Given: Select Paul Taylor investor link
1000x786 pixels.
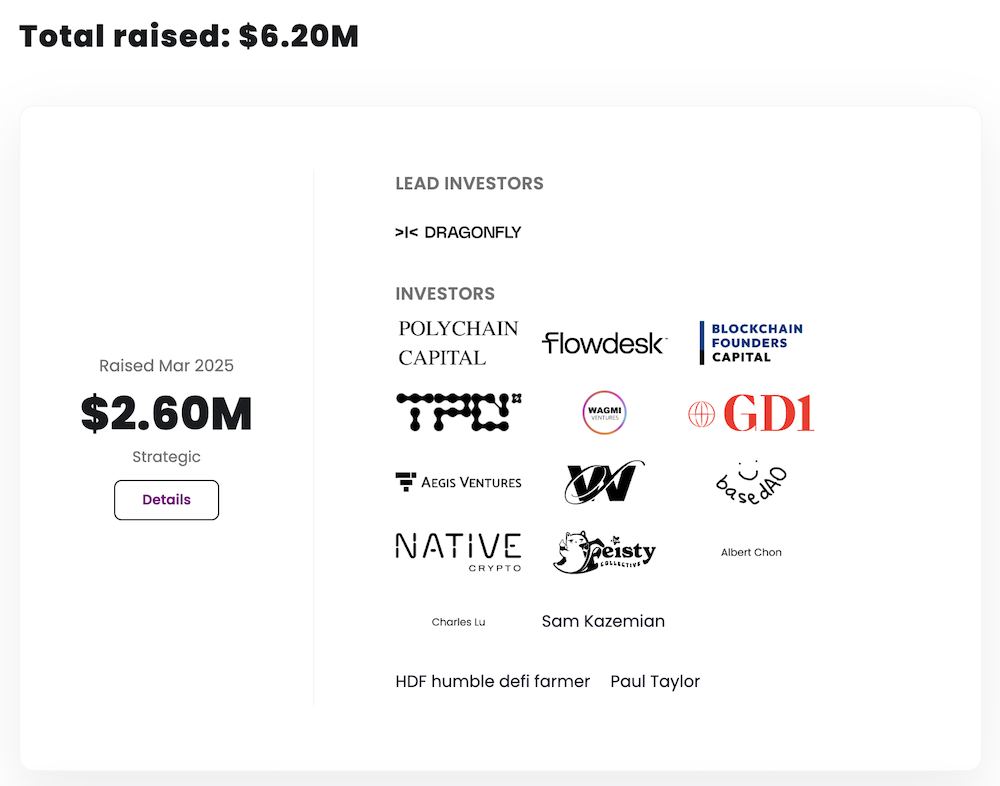Looking at the screenshot, I should pos(655,681).
